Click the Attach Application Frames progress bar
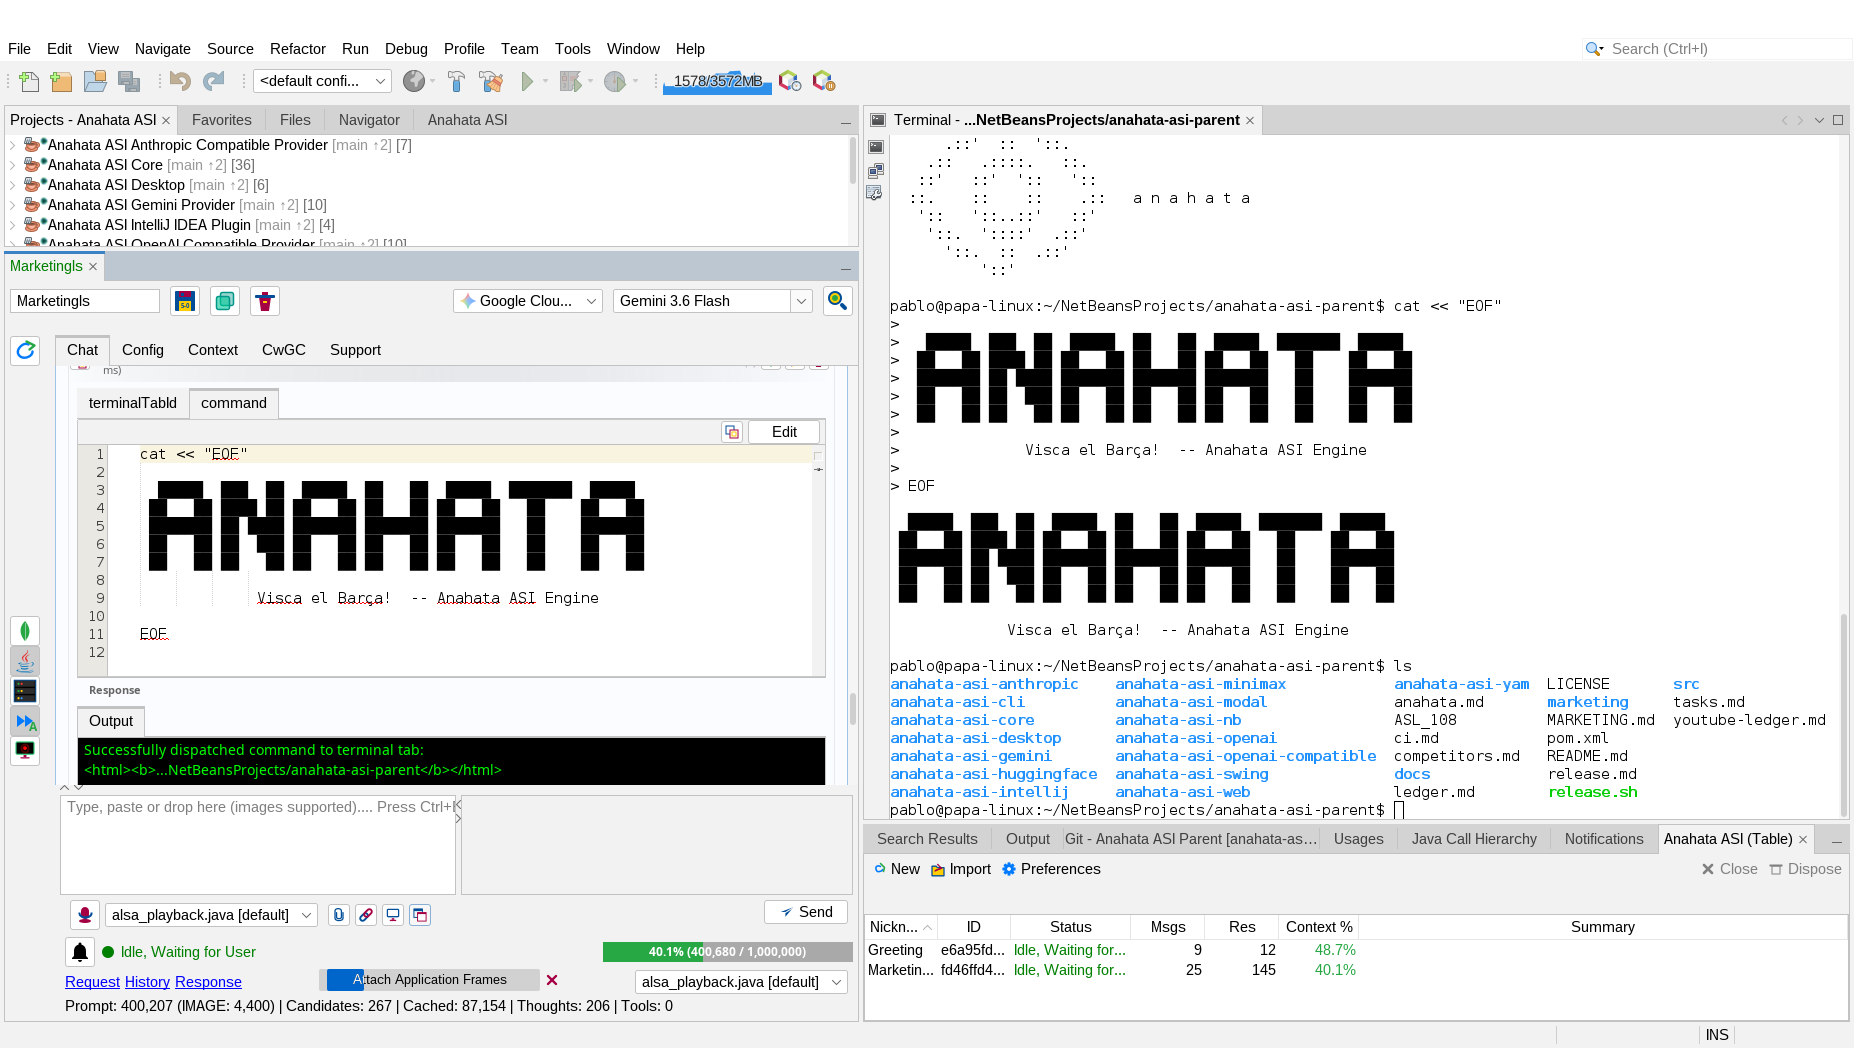The width and height of the screenshot is (1854, 1048). click(x=430, y=980)
